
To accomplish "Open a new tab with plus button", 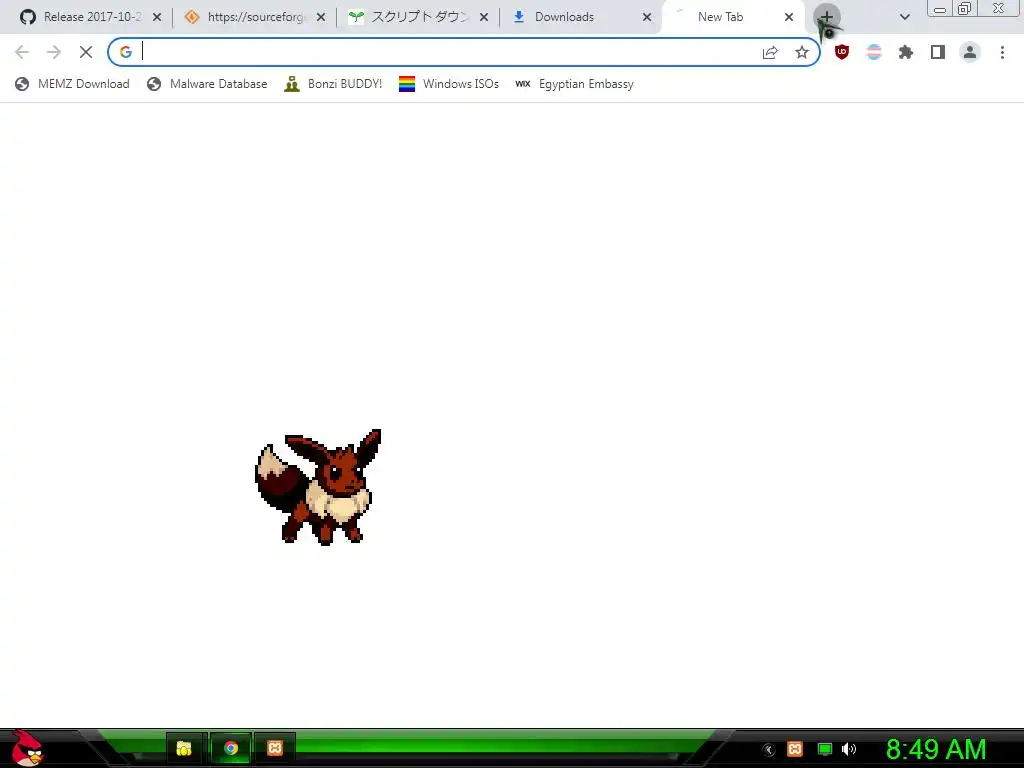I will click(x=826, y=17).
